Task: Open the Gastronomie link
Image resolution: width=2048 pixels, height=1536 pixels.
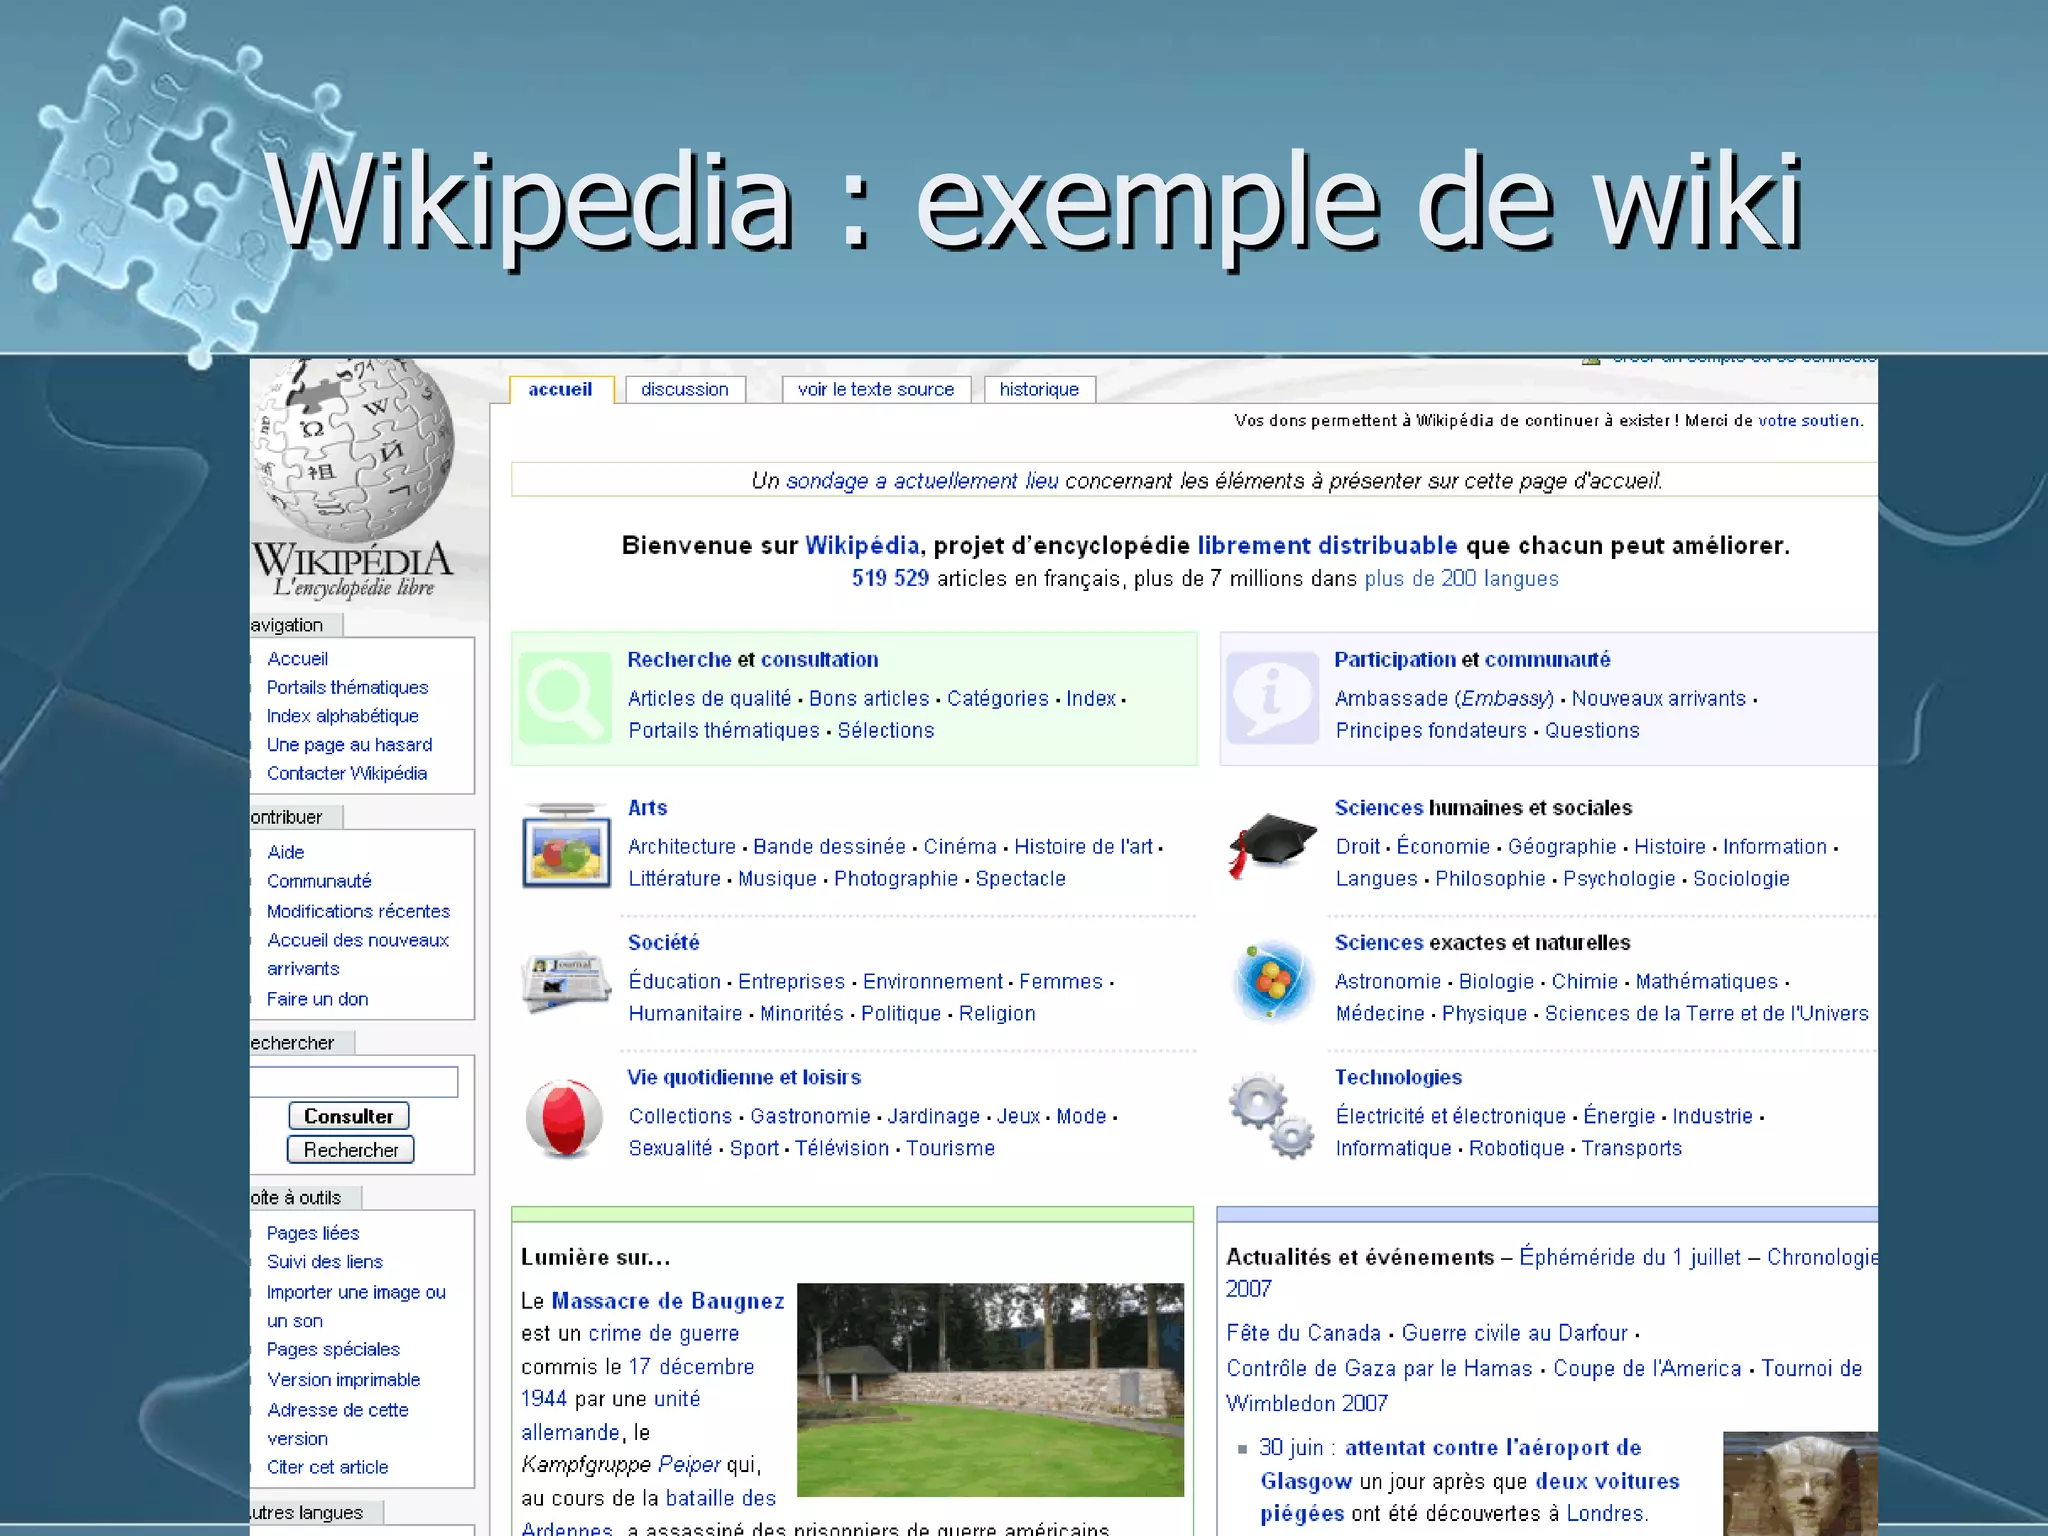Action: point(810,1116)
